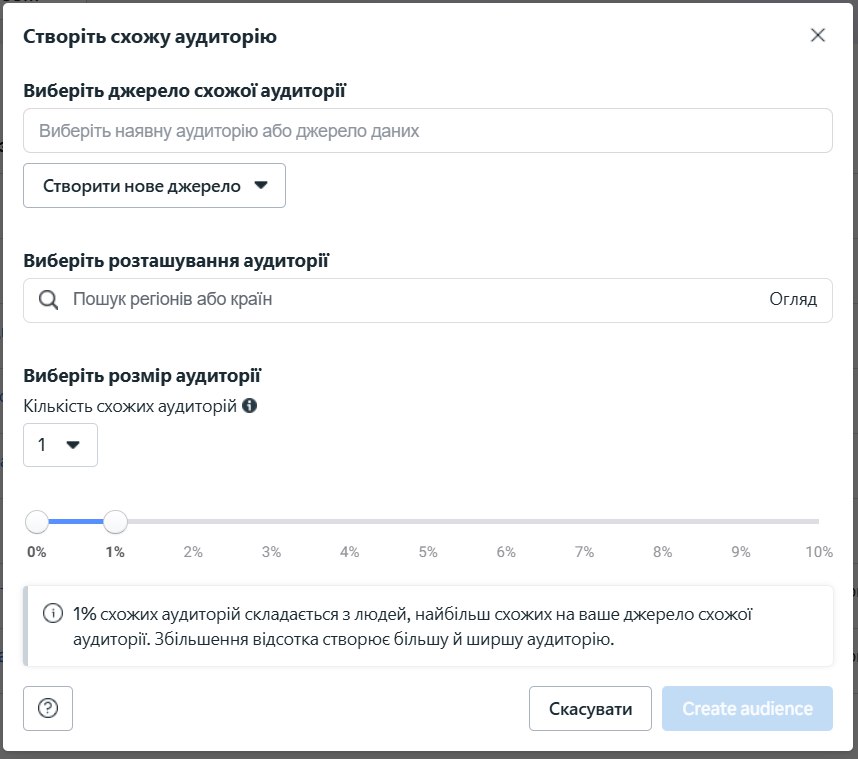Click the info icon beside Кількість схожих аудиторій
The height and width of the screenshot is (759, 858).
(250, 406)
